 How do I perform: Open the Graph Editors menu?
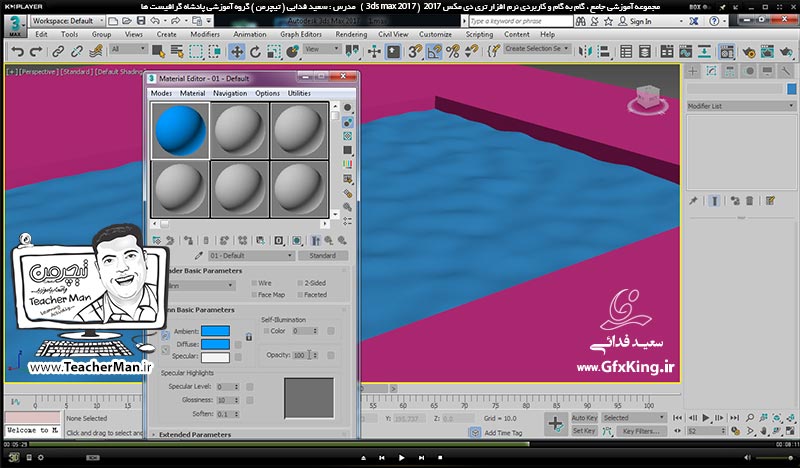coord(301,34)
